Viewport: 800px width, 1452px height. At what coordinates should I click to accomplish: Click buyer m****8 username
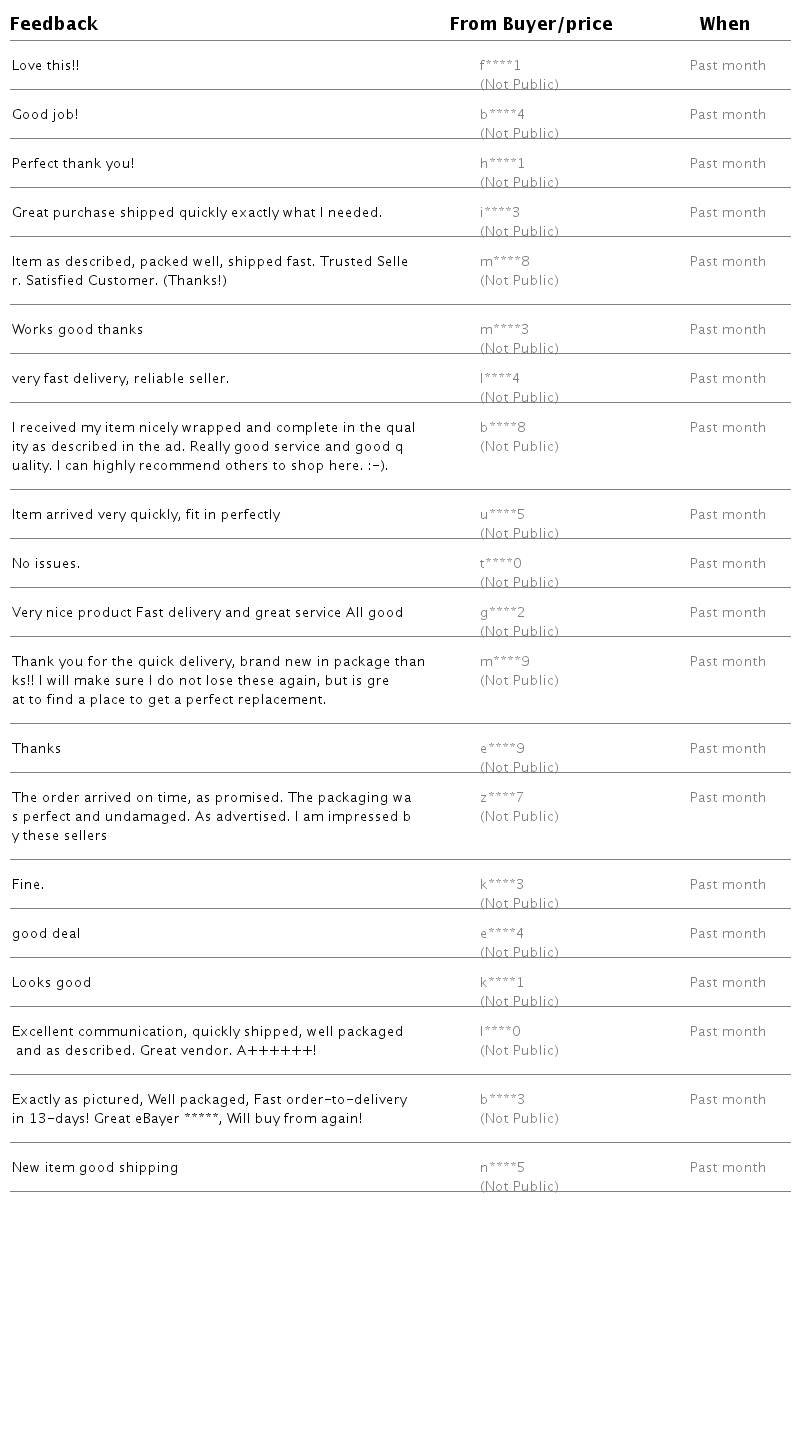pyautogui.click(x=505, y=262)
